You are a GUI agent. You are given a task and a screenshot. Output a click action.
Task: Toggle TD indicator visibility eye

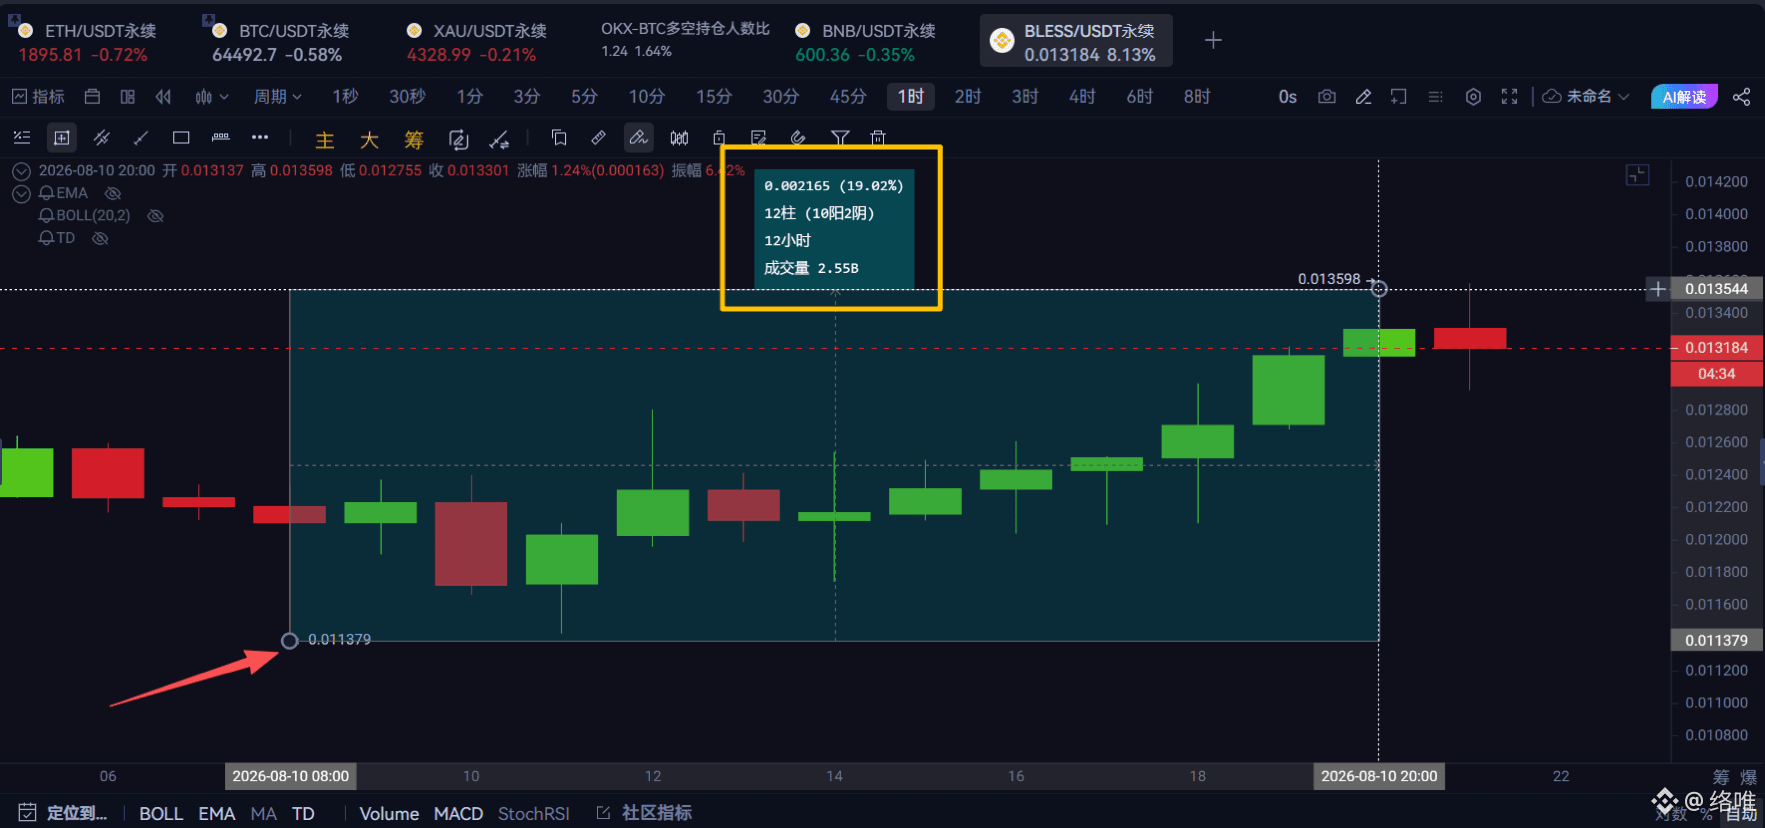click(x=100, y=238)
